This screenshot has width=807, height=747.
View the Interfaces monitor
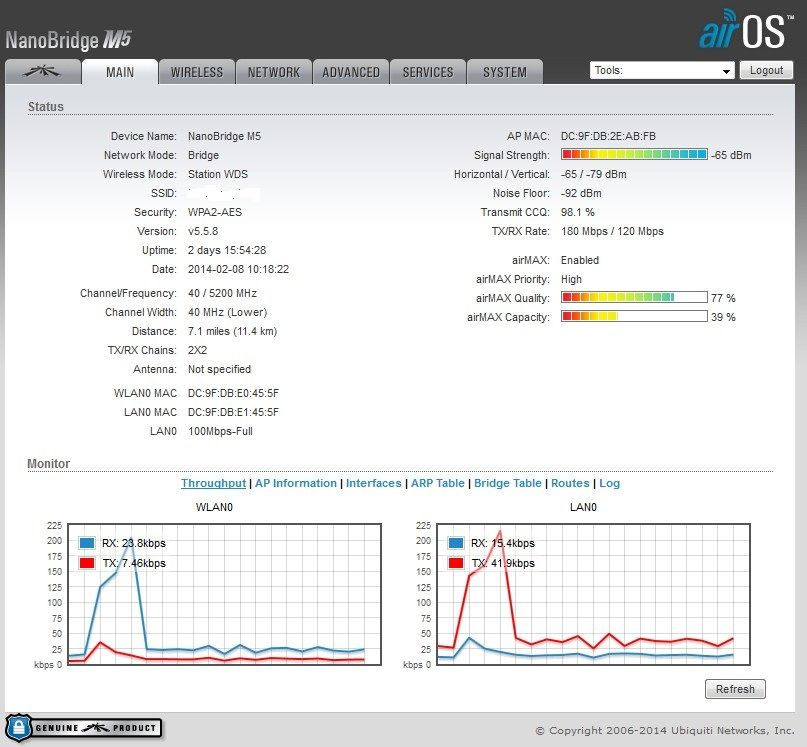(x=374, y=483)
